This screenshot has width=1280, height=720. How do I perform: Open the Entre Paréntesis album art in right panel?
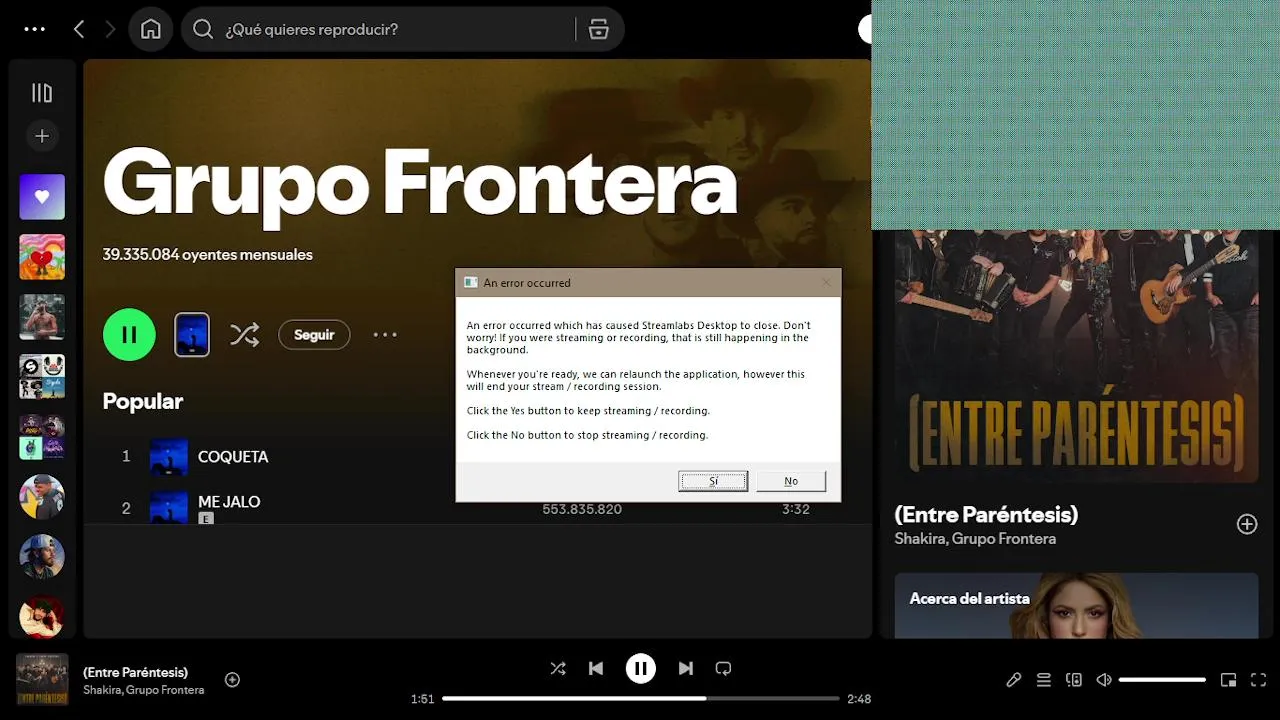pos(1076,356)
